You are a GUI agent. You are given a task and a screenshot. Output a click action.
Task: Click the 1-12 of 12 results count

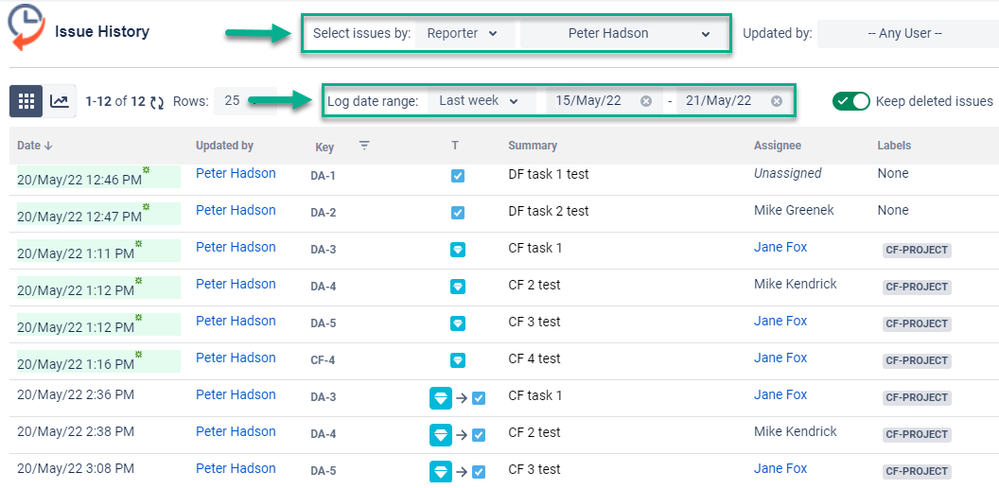(x=115, y=101)
